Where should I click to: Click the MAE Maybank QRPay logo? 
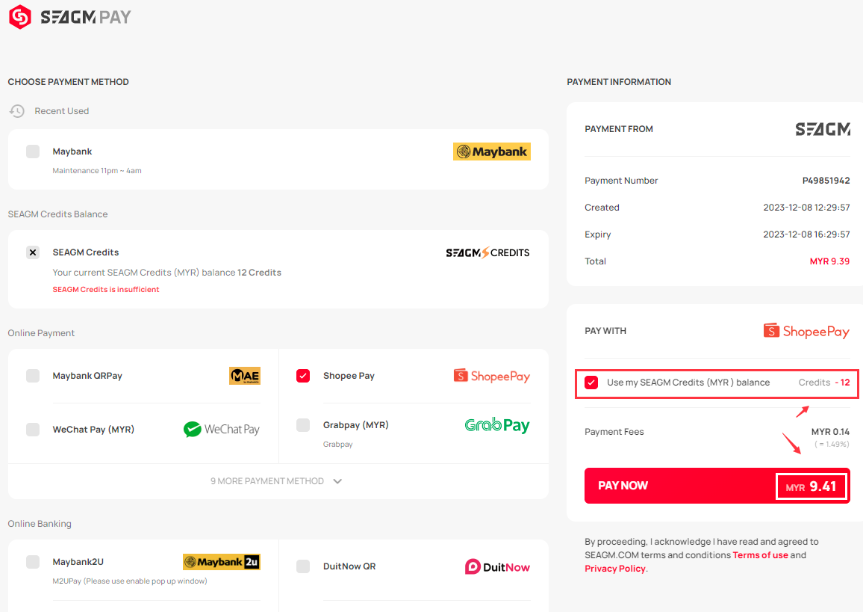[245, 376]
